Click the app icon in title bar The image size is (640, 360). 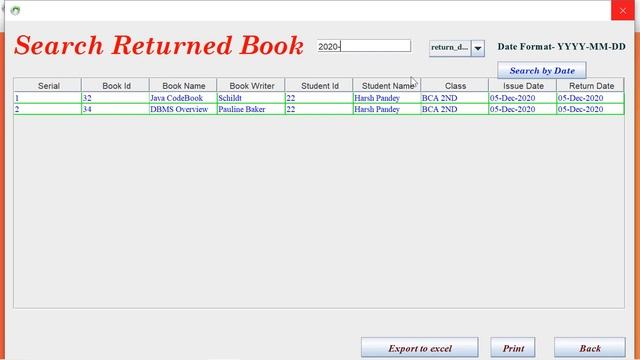16,11
